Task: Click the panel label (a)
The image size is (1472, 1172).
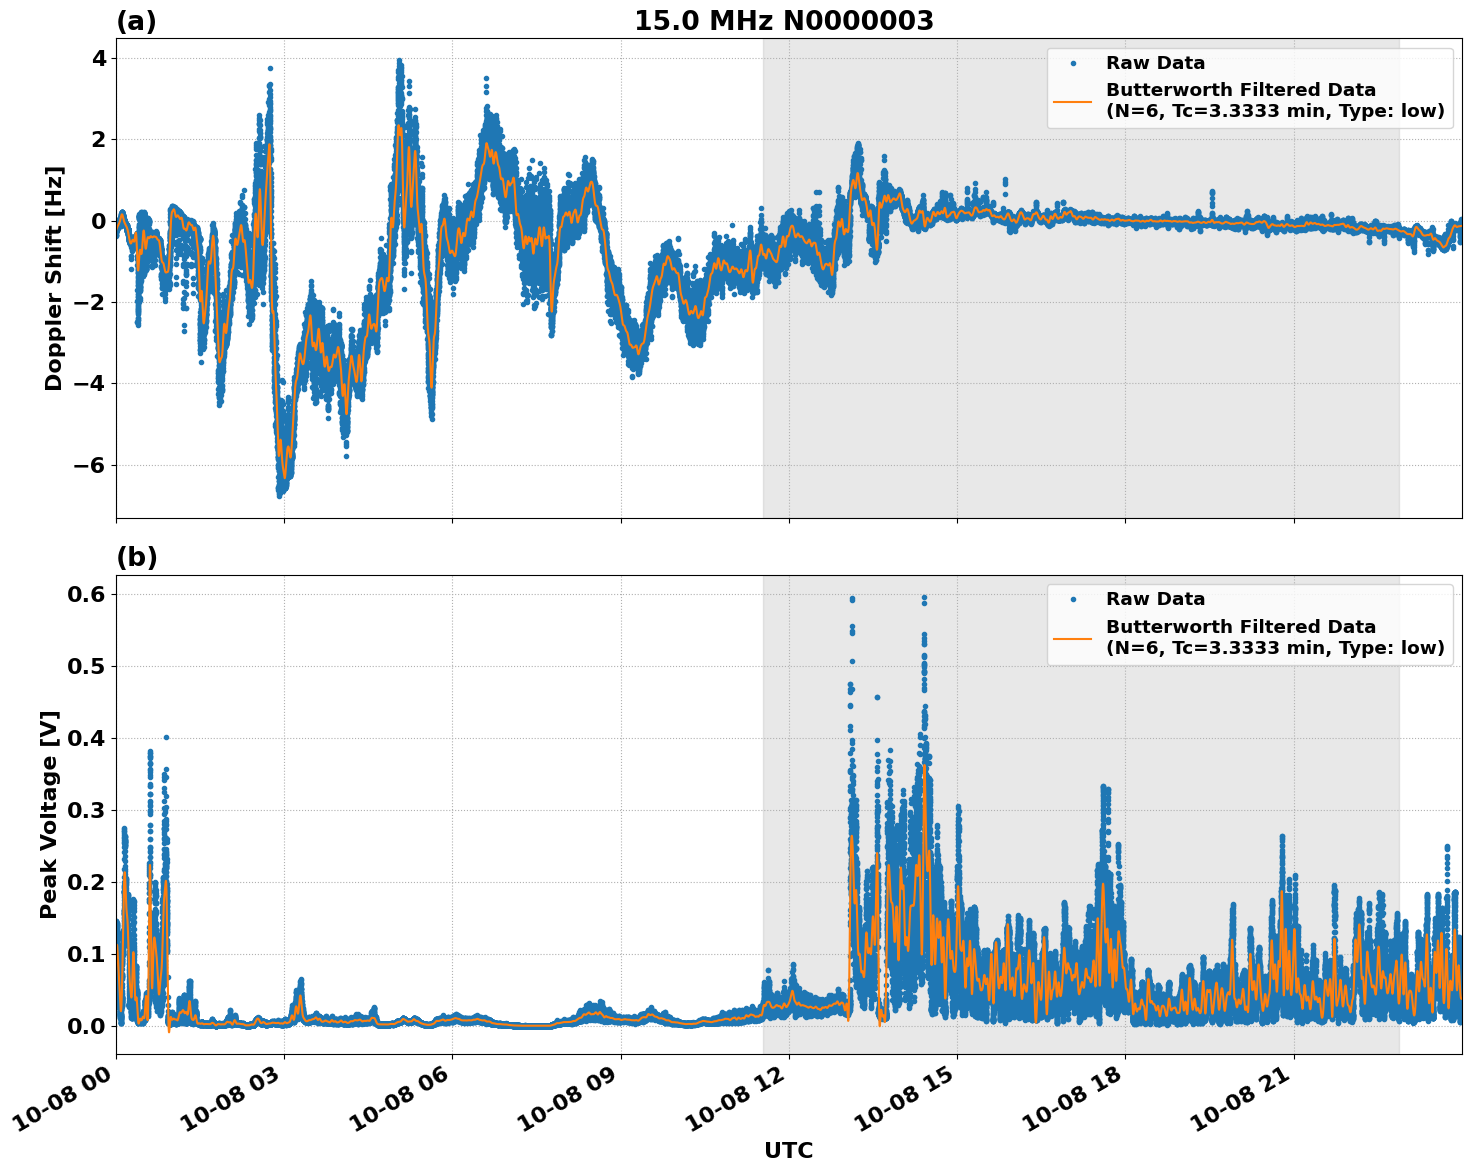Action: [x=136, y=19]
